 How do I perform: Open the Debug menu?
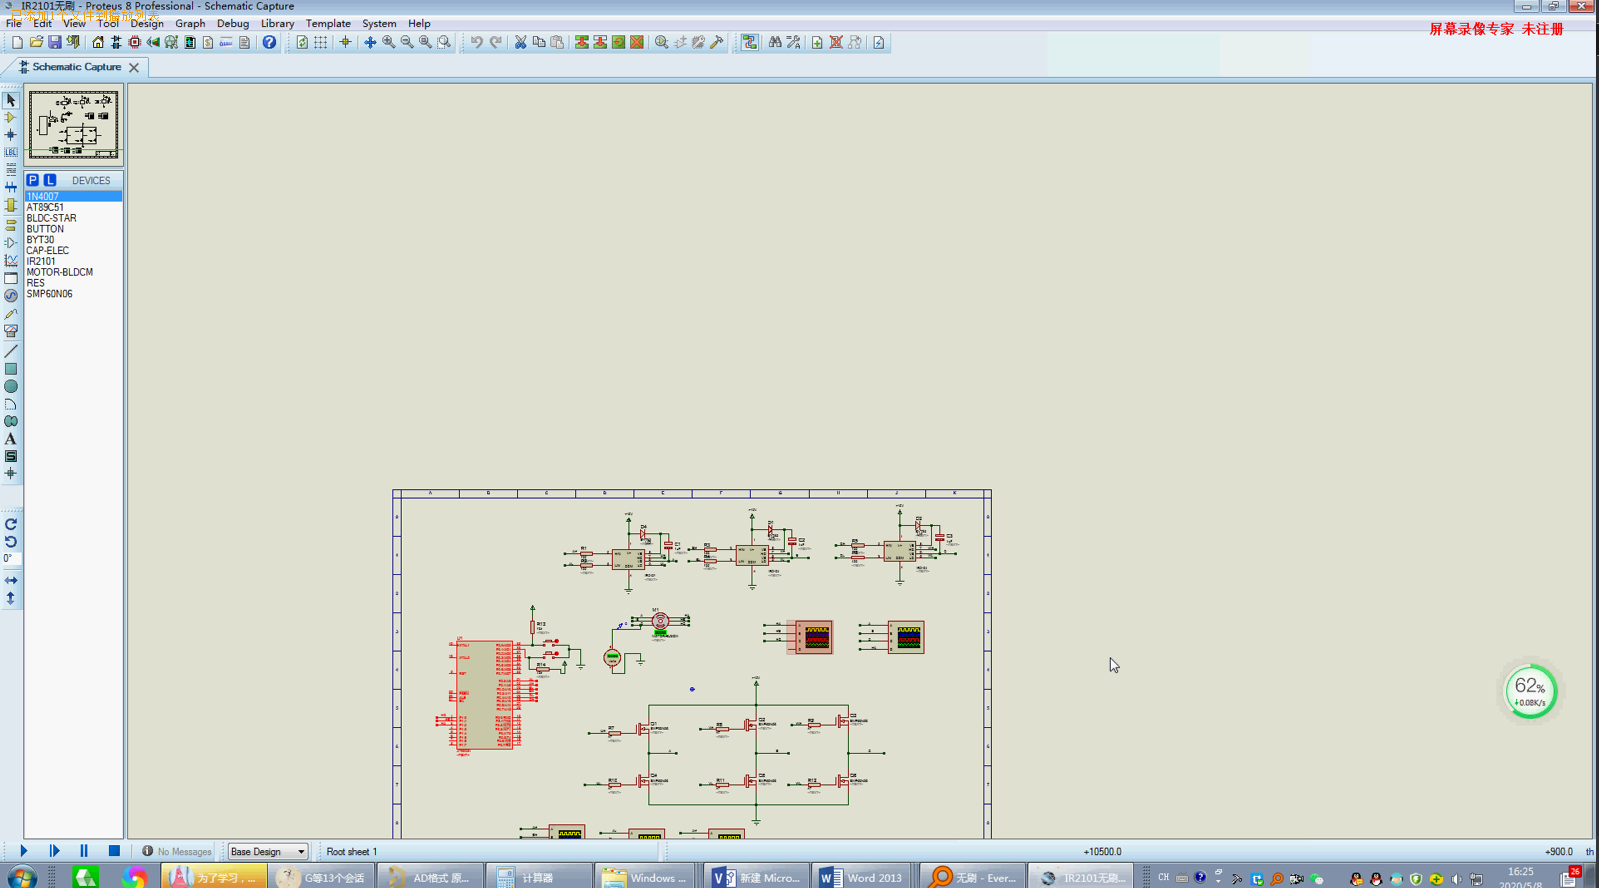233,23
